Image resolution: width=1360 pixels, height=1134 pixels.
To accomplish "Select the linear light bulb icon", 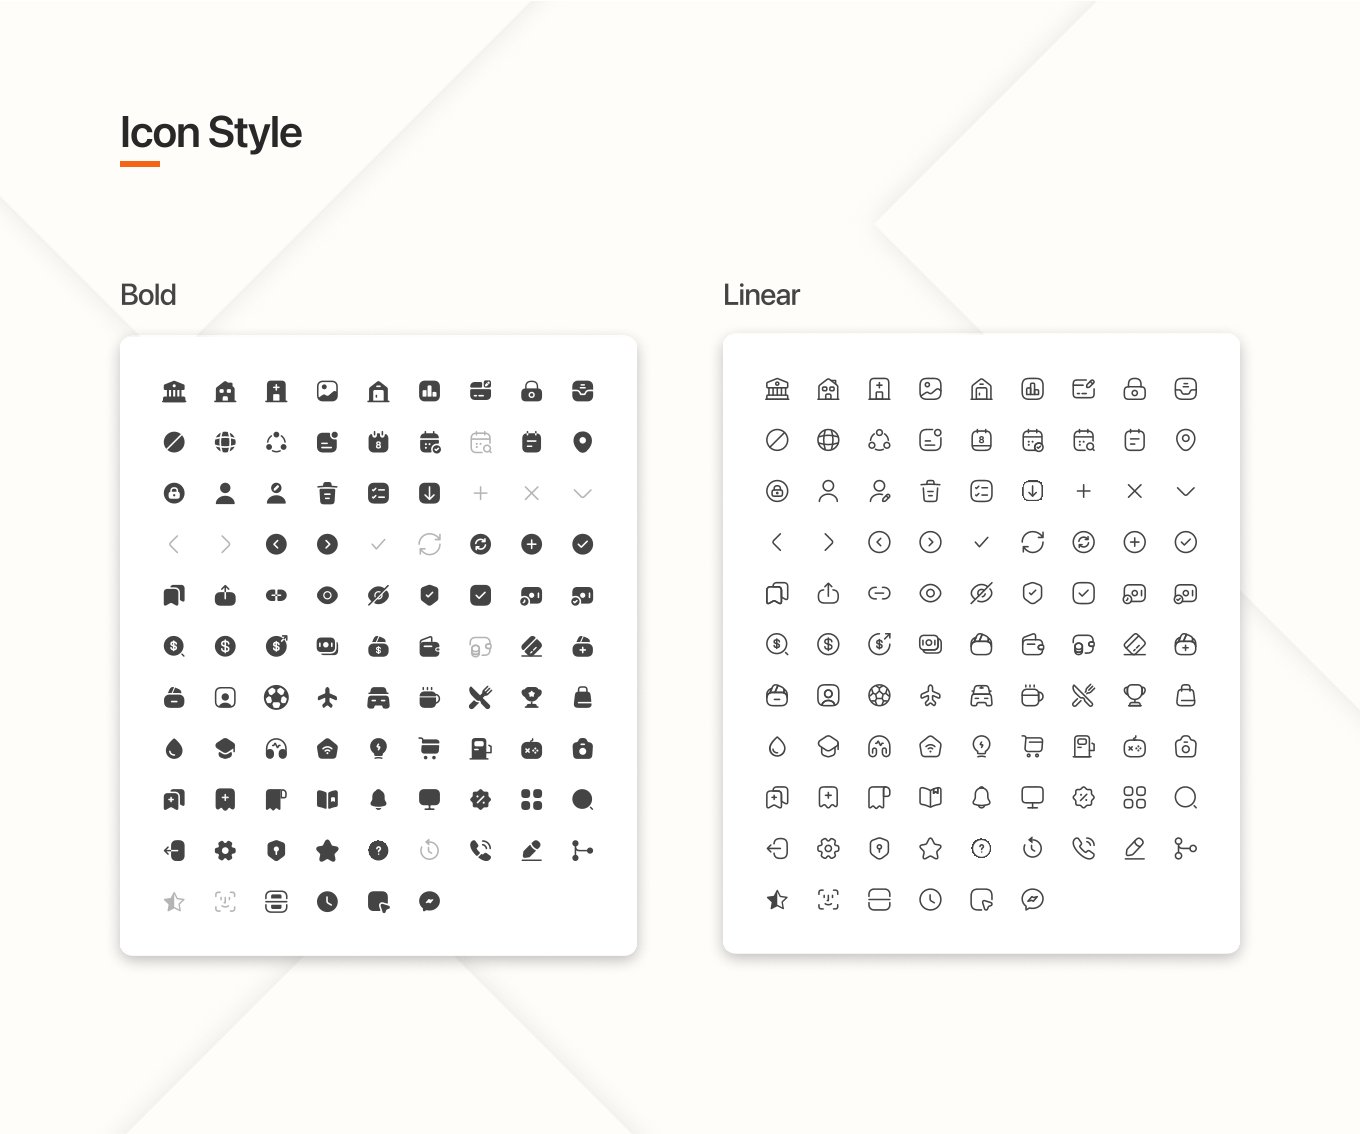I will 981,746.
